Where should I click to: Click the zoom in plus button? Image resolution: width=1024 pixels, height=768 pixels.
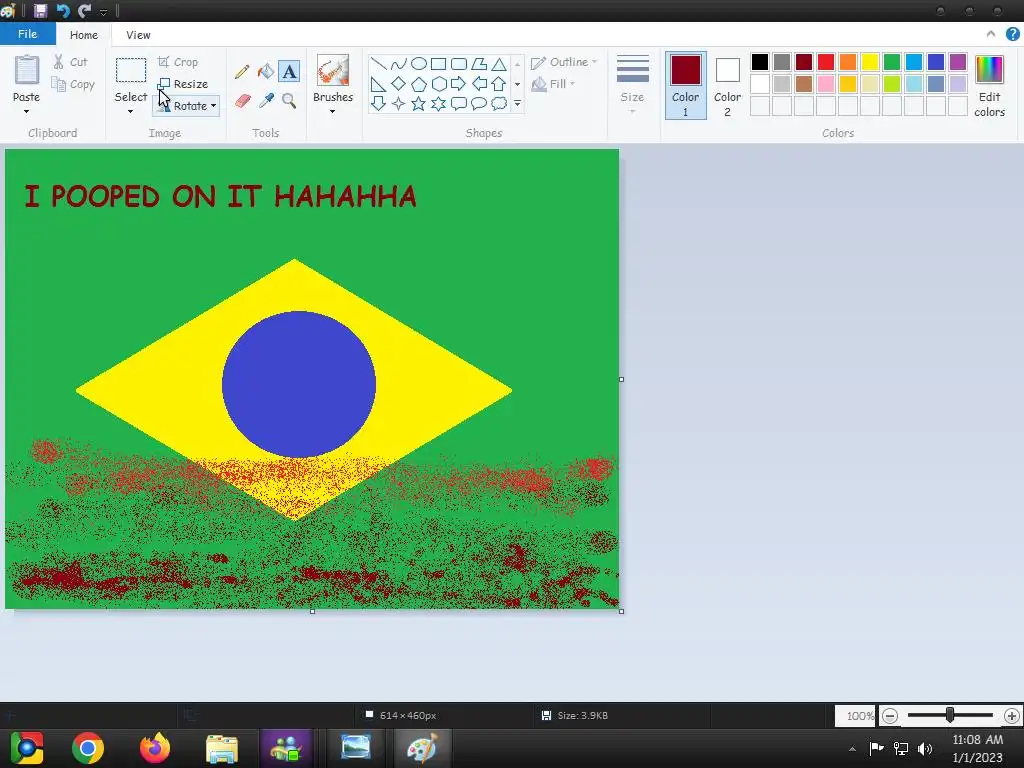tap(1012, 716)
